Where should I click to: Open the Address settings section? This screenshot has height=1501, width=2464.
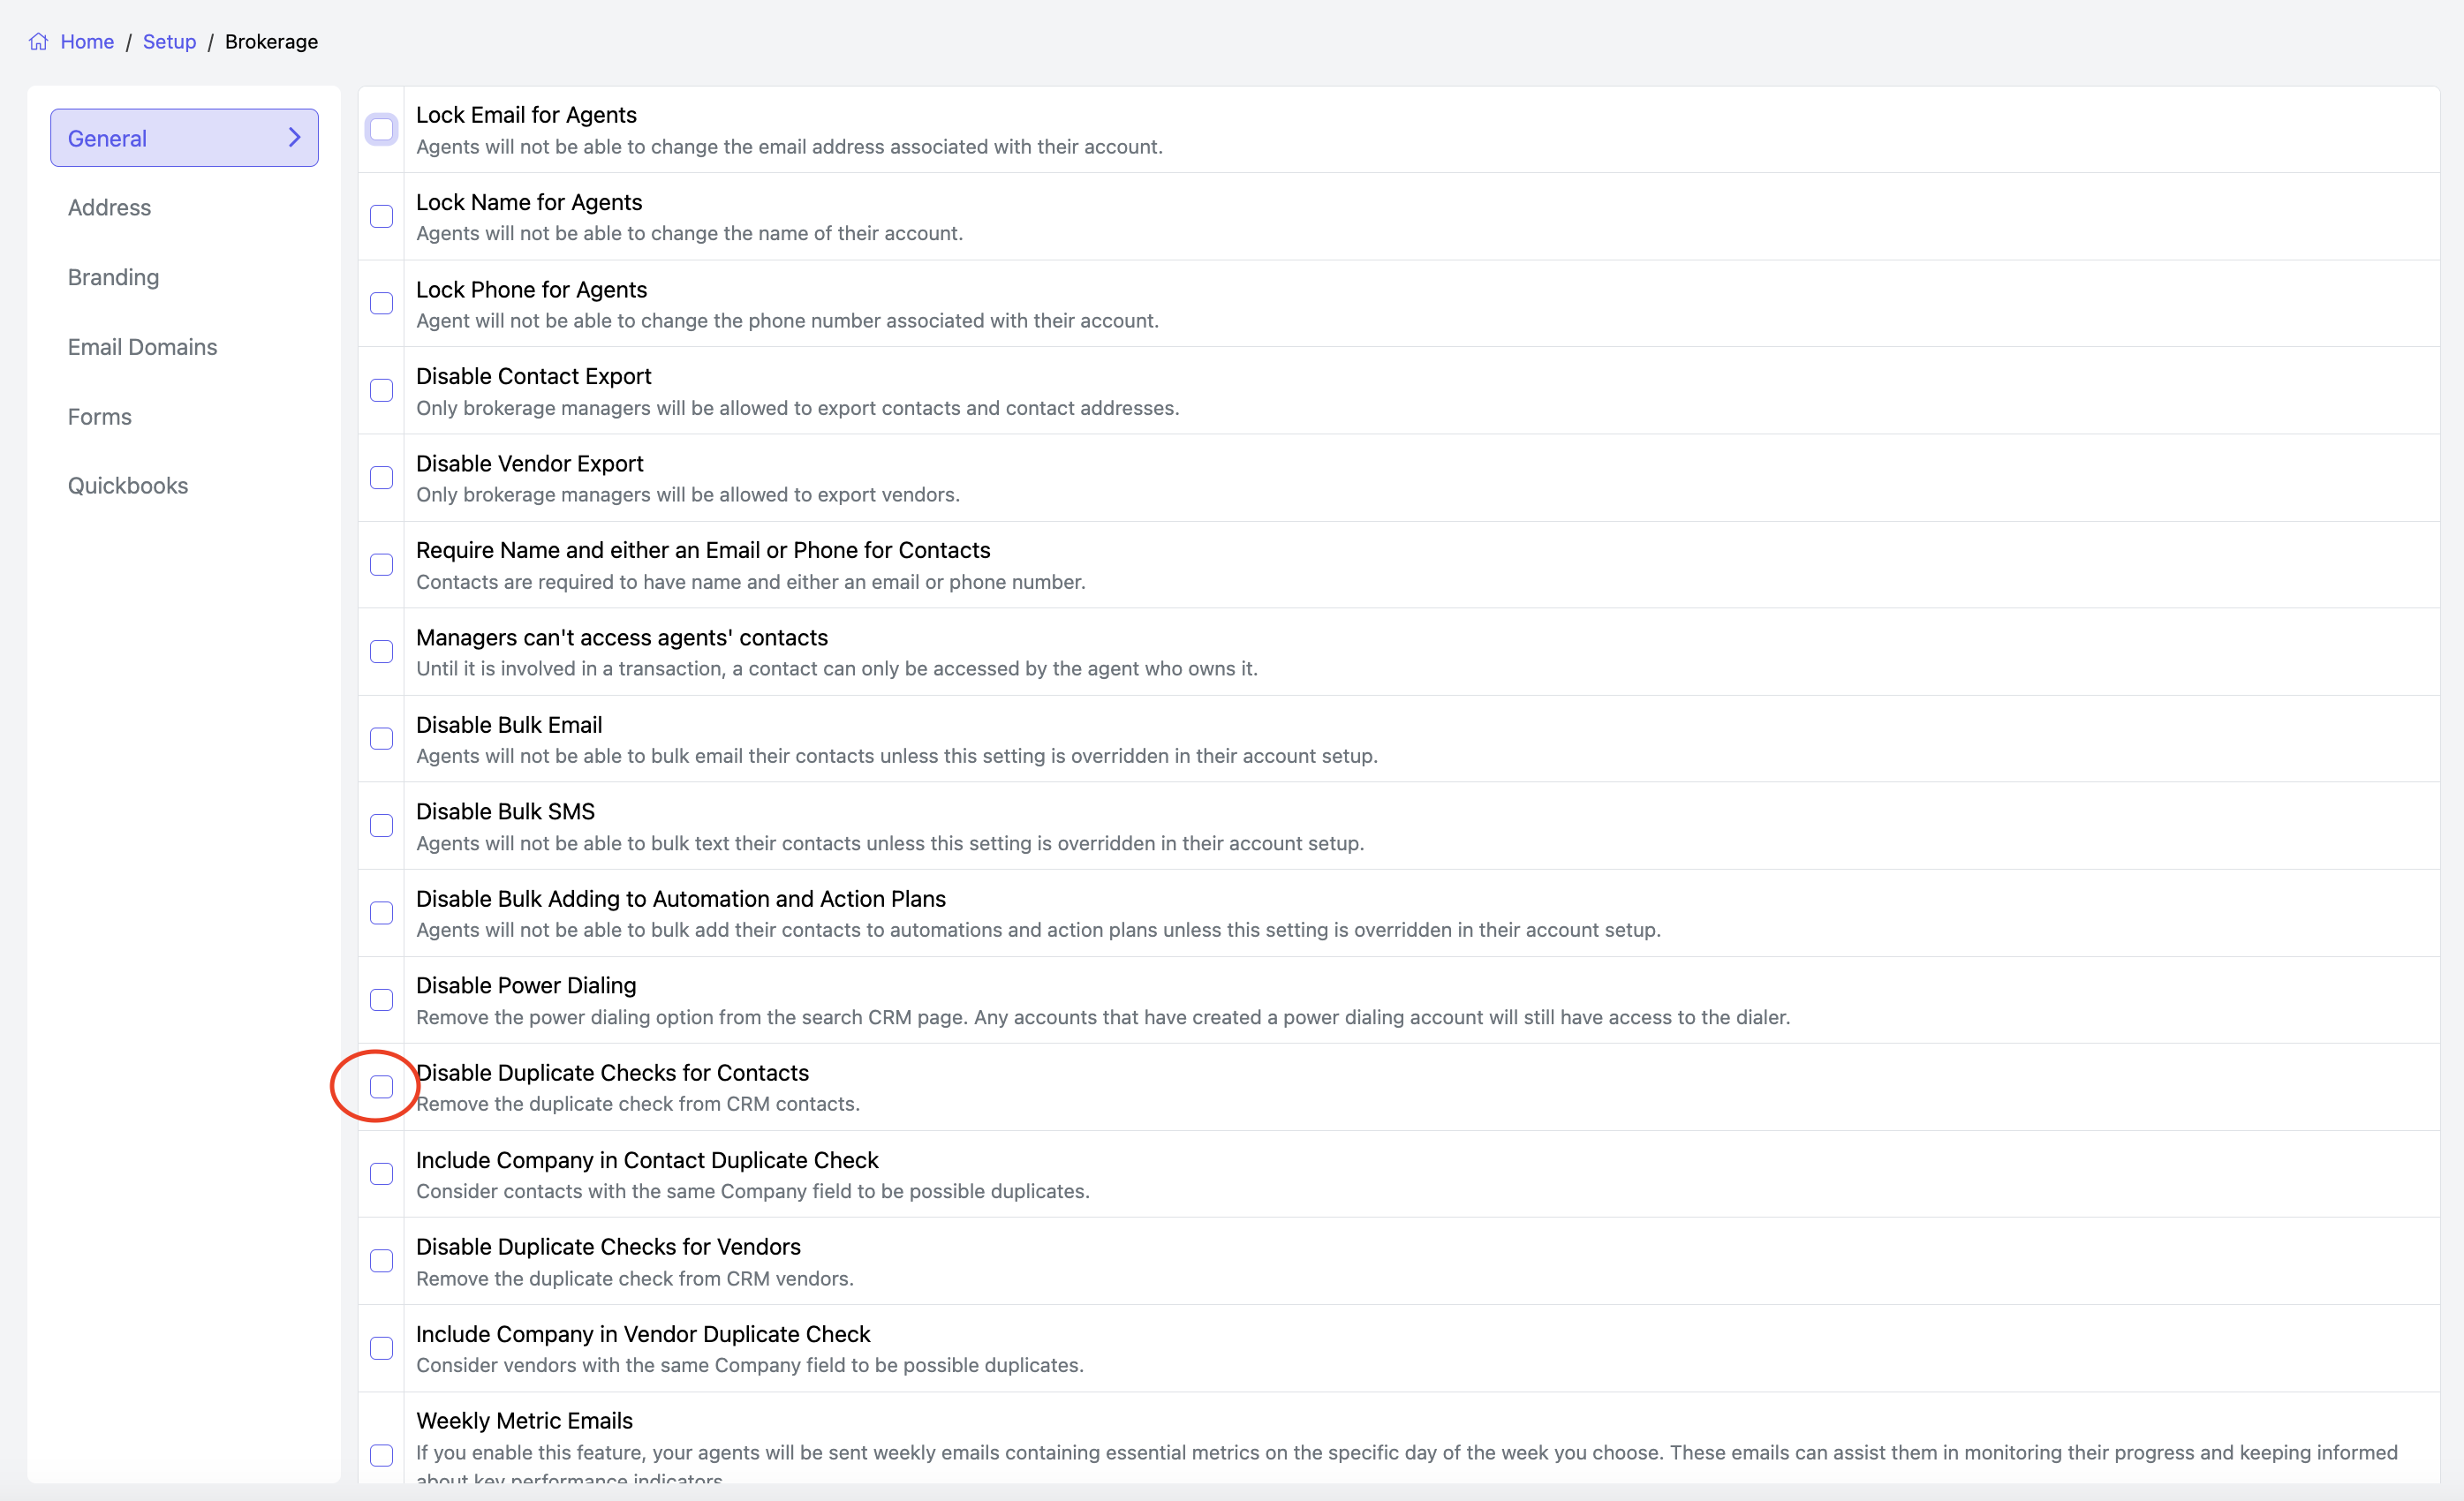[109, 208]
